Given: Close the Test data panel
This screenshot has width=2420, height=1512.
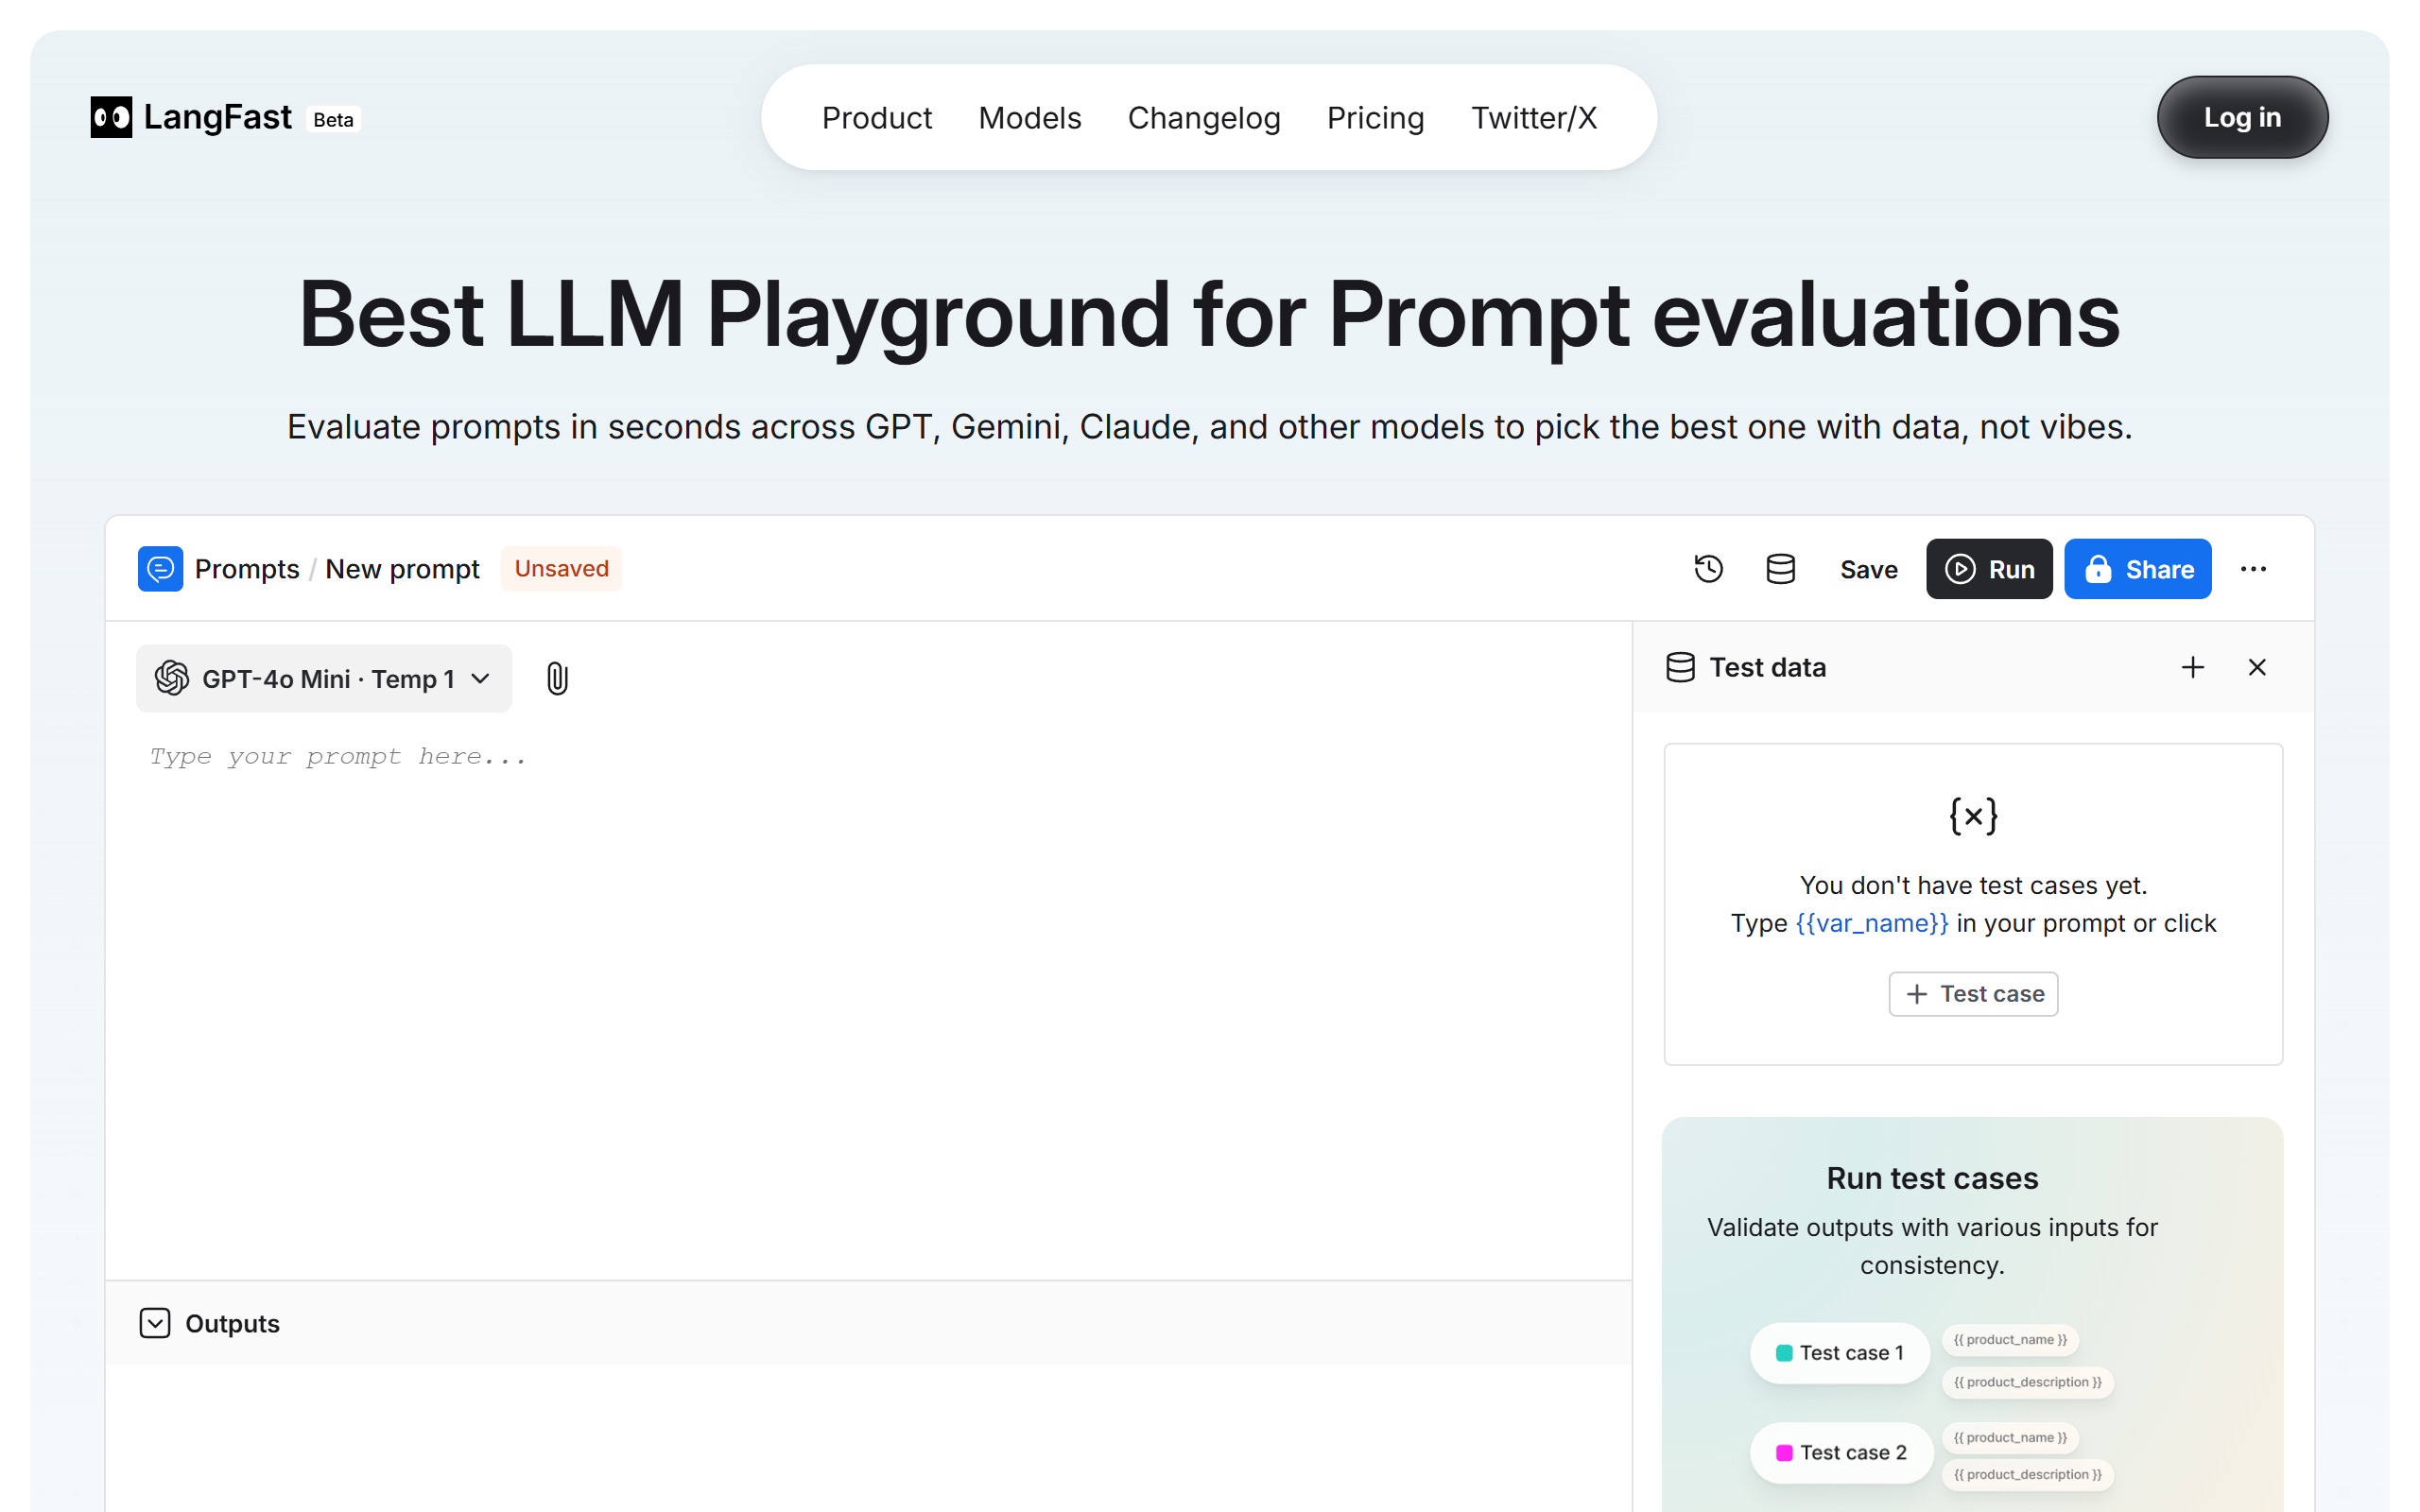Looking at the screenshot, I should click(2257, 667).
